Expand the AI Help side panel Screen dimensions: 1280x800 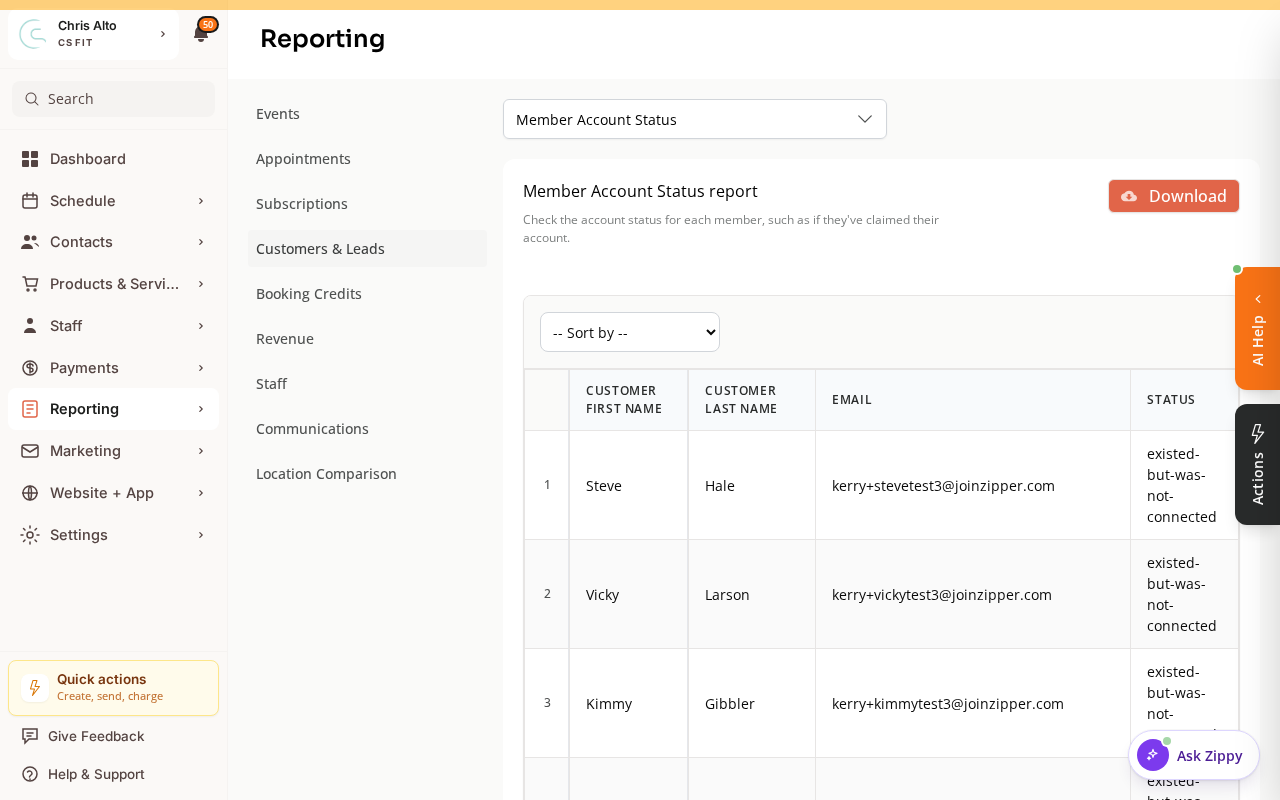[x=1258, y=329]
